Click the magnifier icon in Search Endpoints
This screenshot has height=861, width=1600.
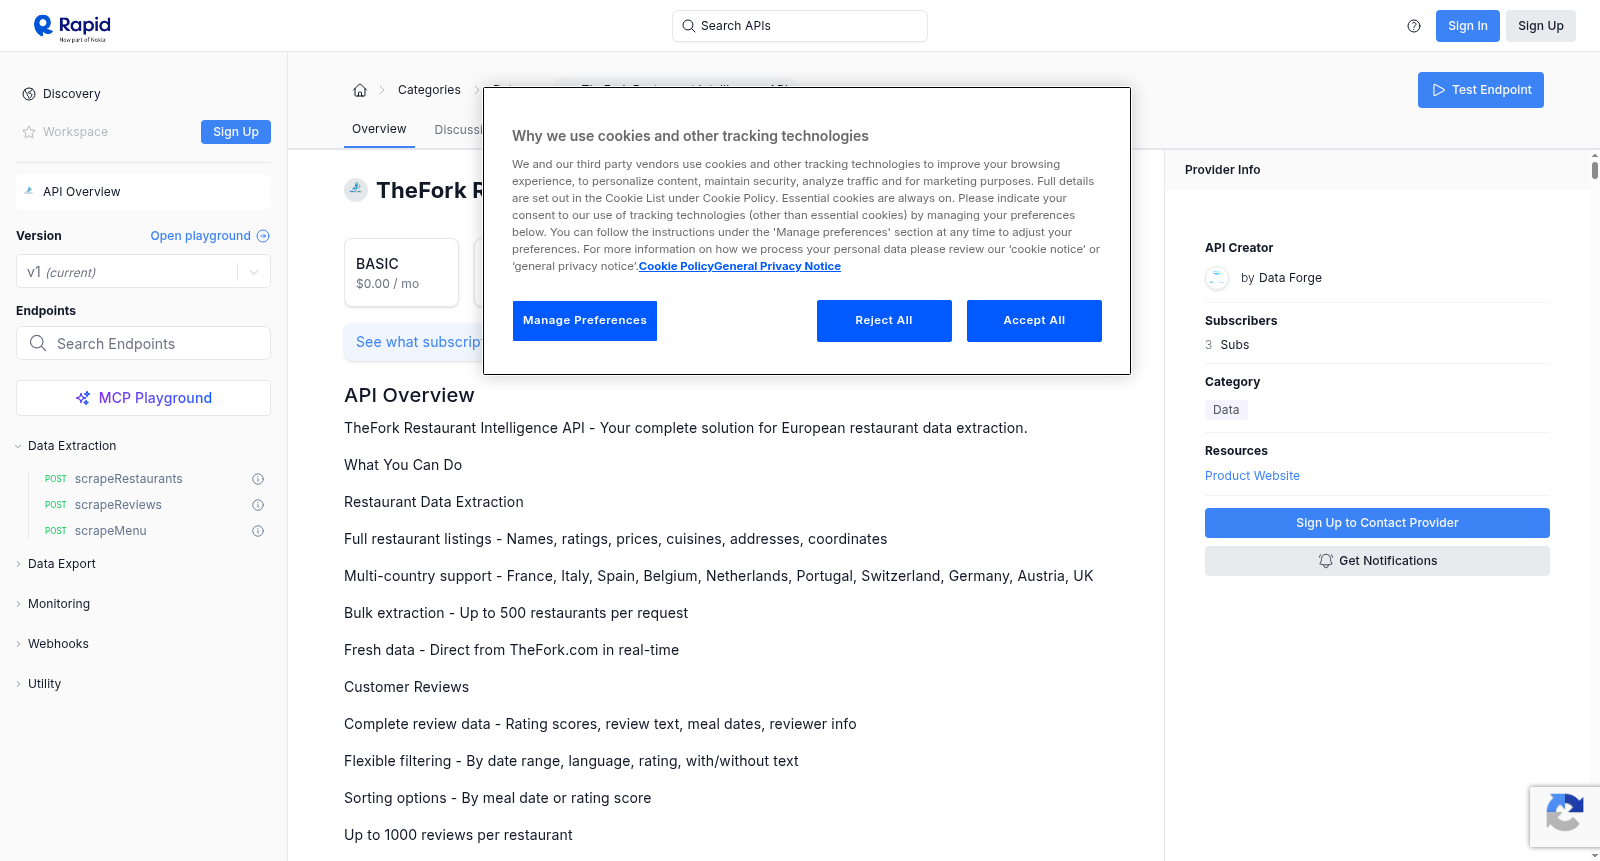coord(38,343)
